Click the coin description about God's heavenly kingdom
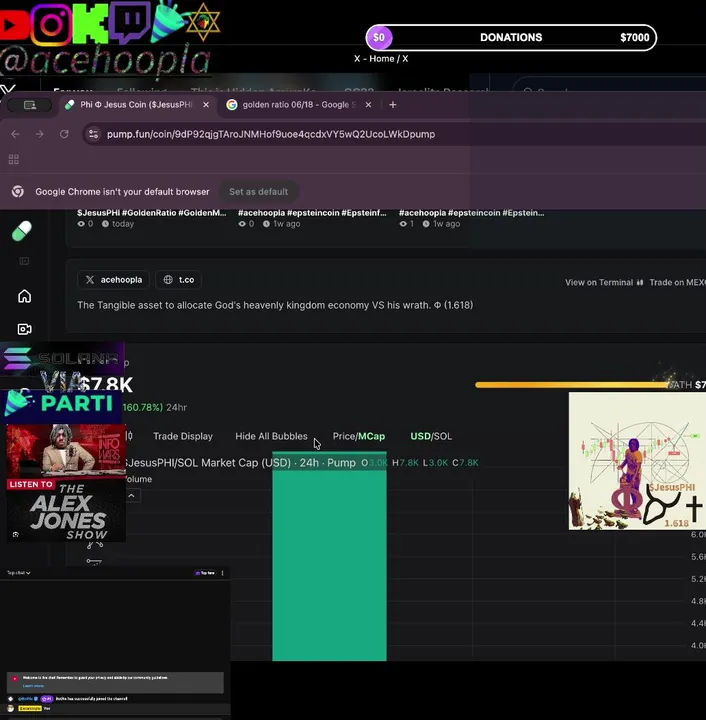This screenshot has height=720, width=706. pos(275,305)
